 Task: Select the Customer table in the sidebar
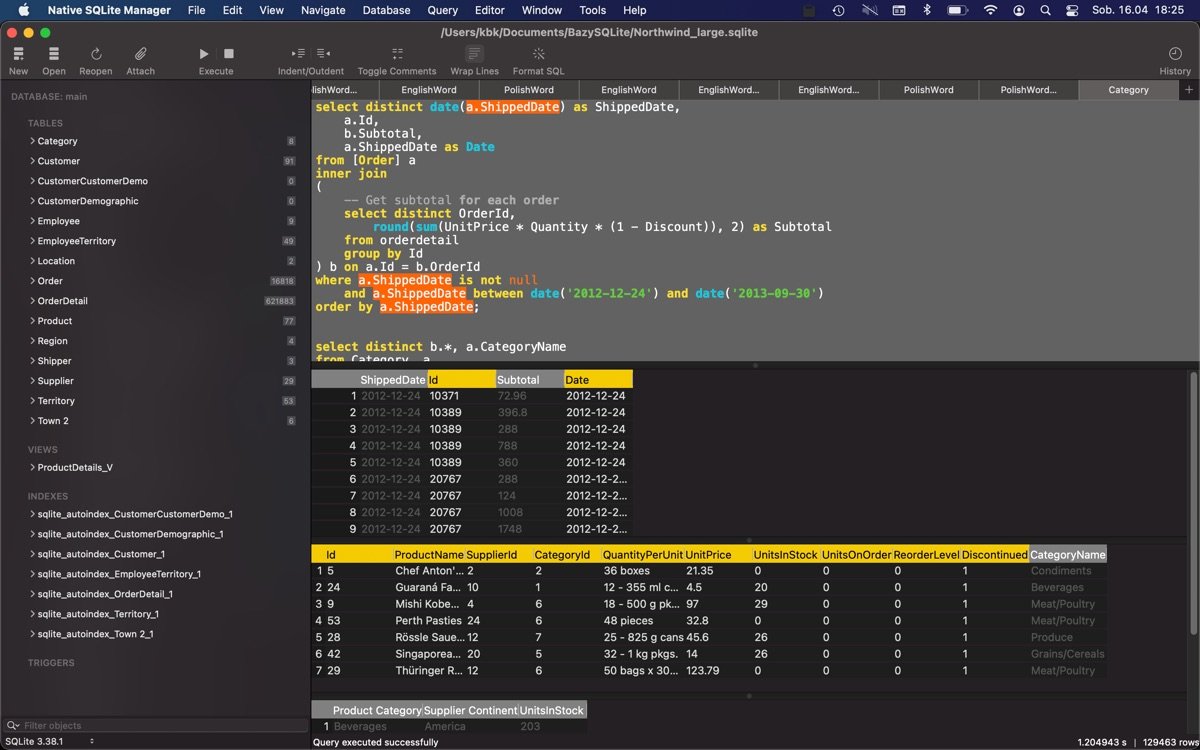point(57,160)
